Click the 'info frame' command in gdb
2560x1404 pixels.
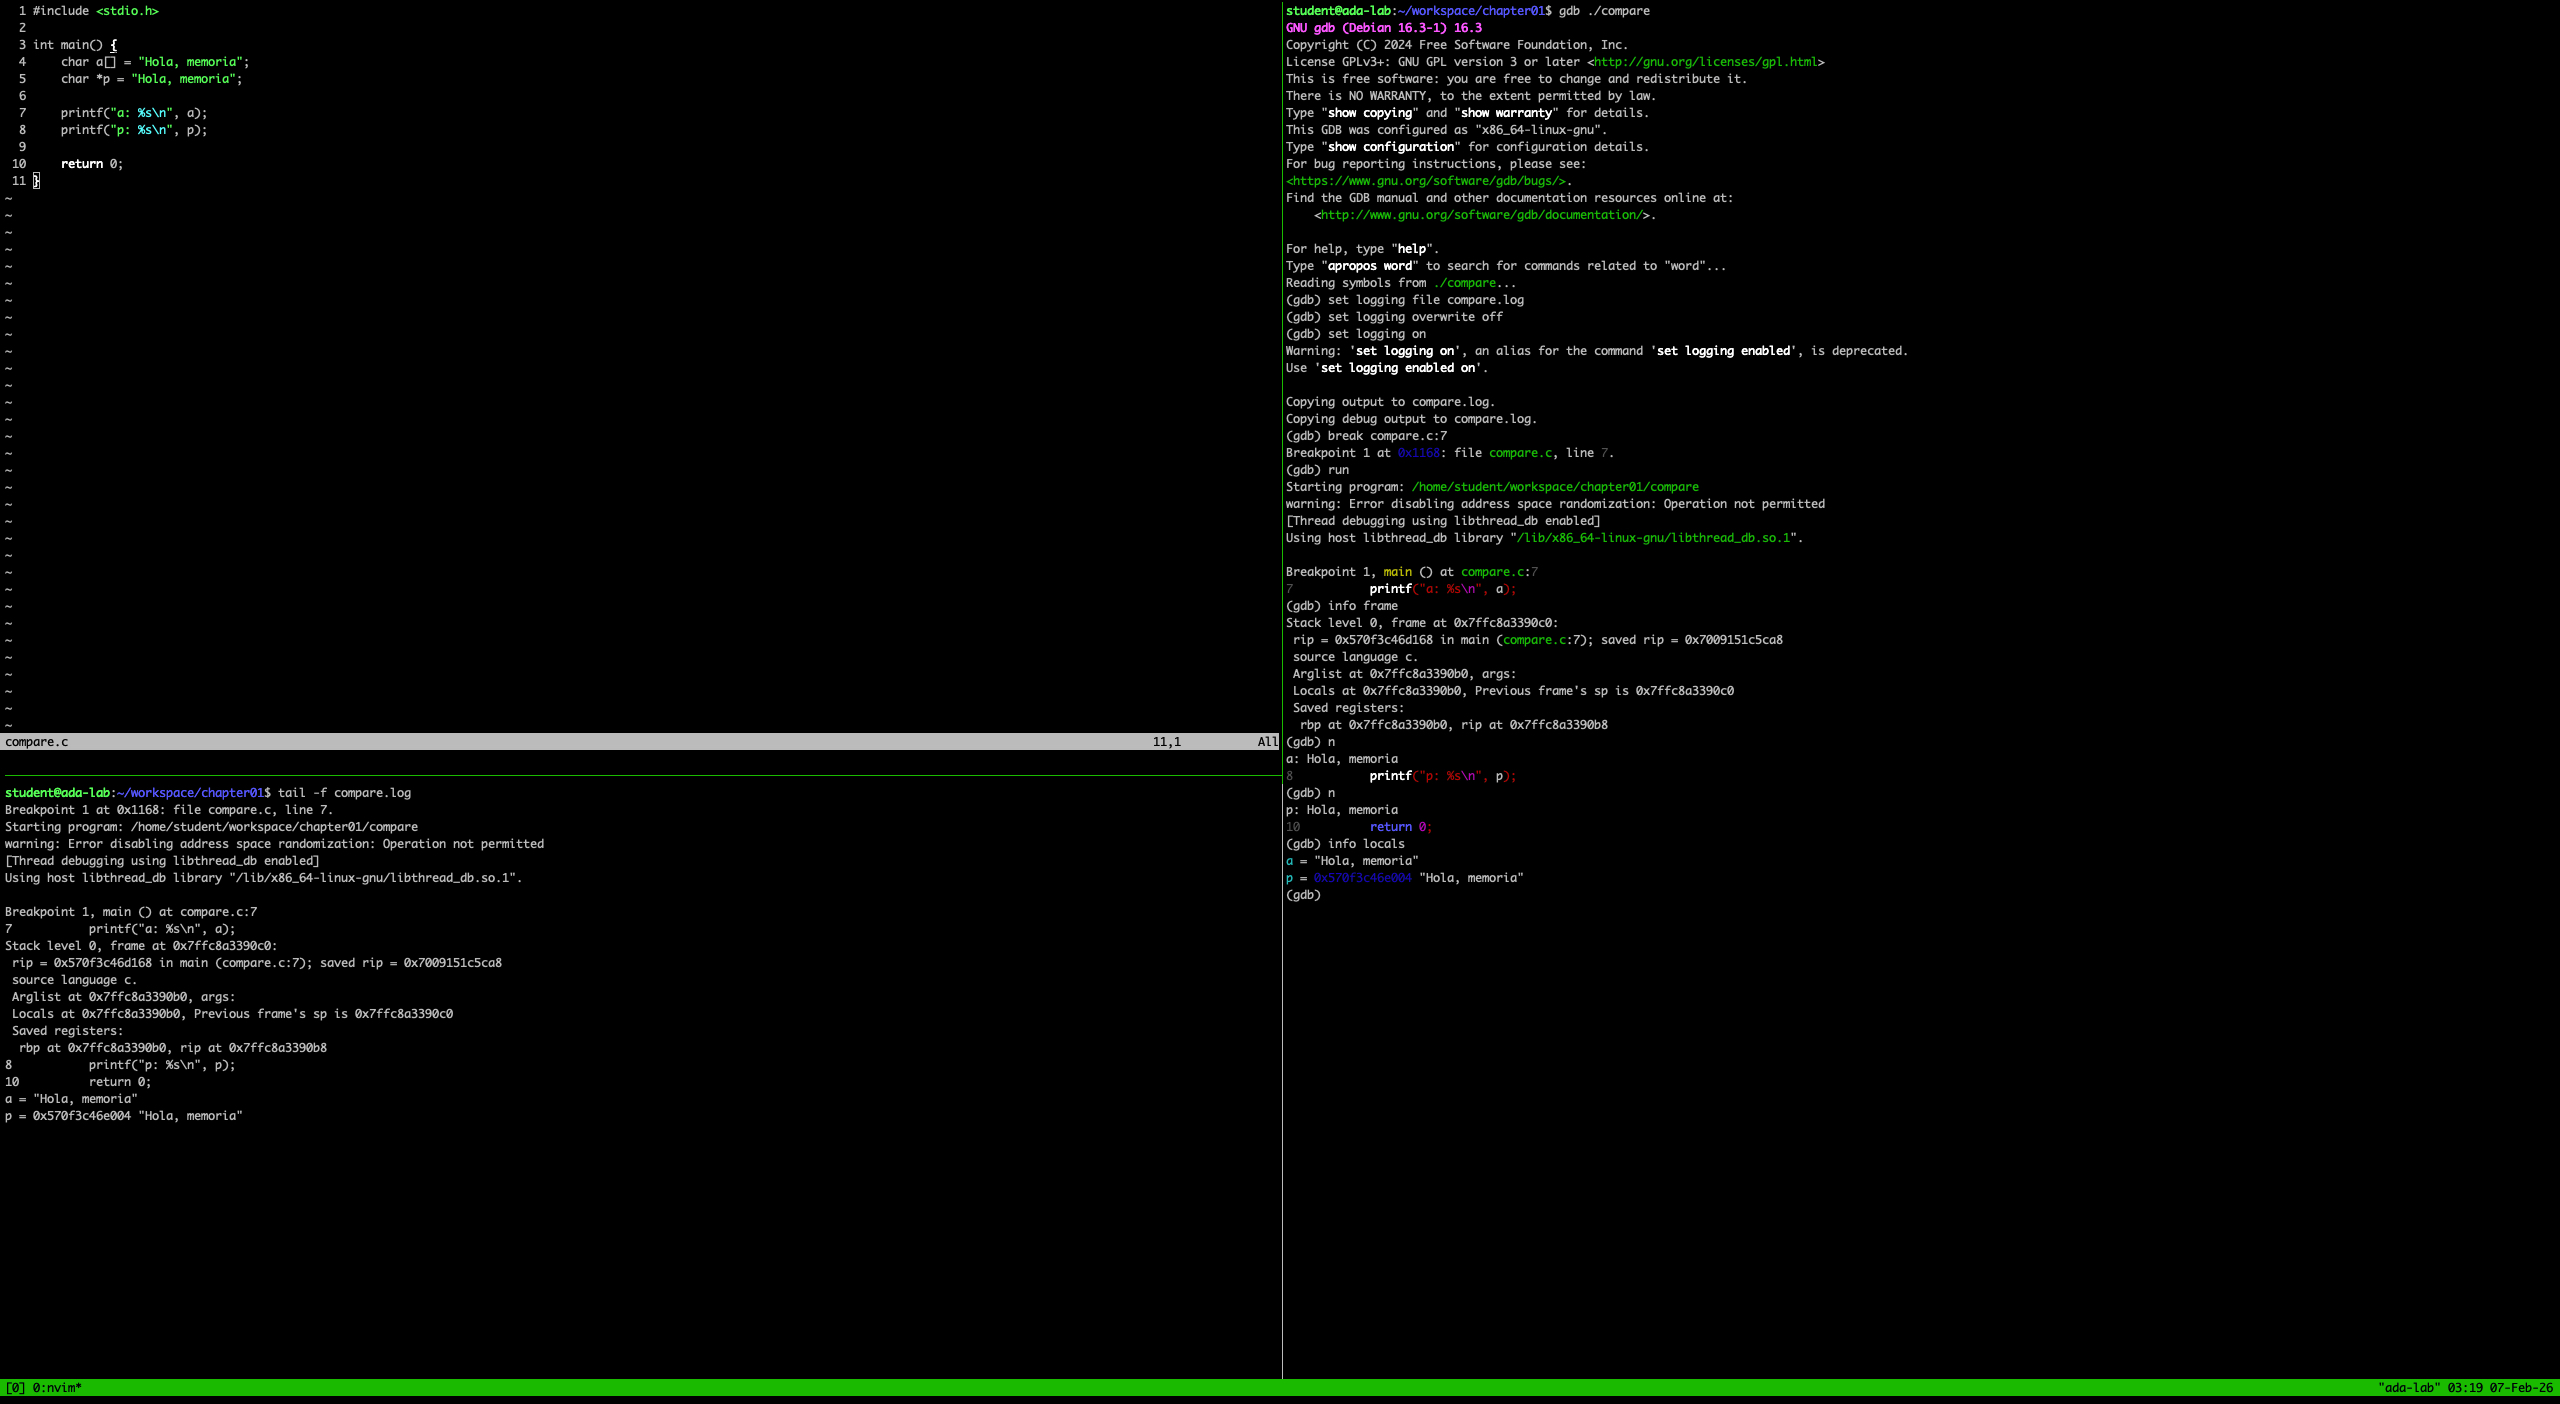(1362, 606)
